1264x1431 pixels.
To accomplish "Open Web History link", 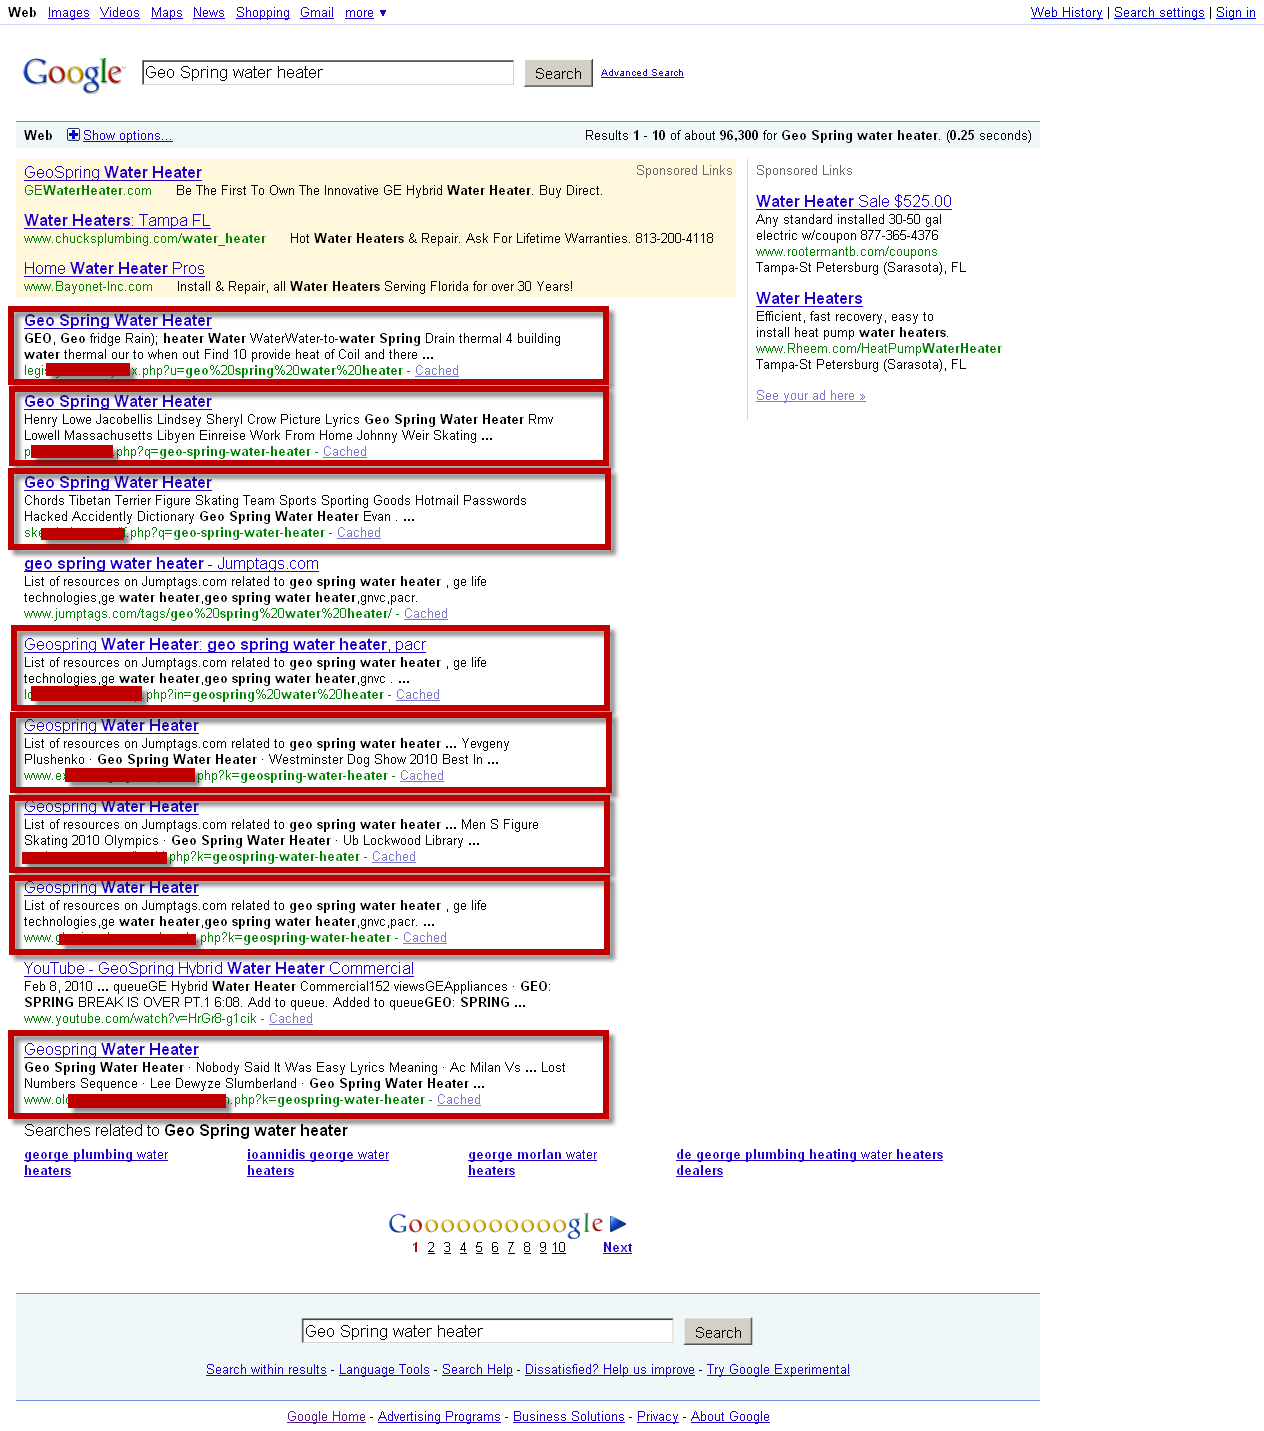I will click(1067, 13).
